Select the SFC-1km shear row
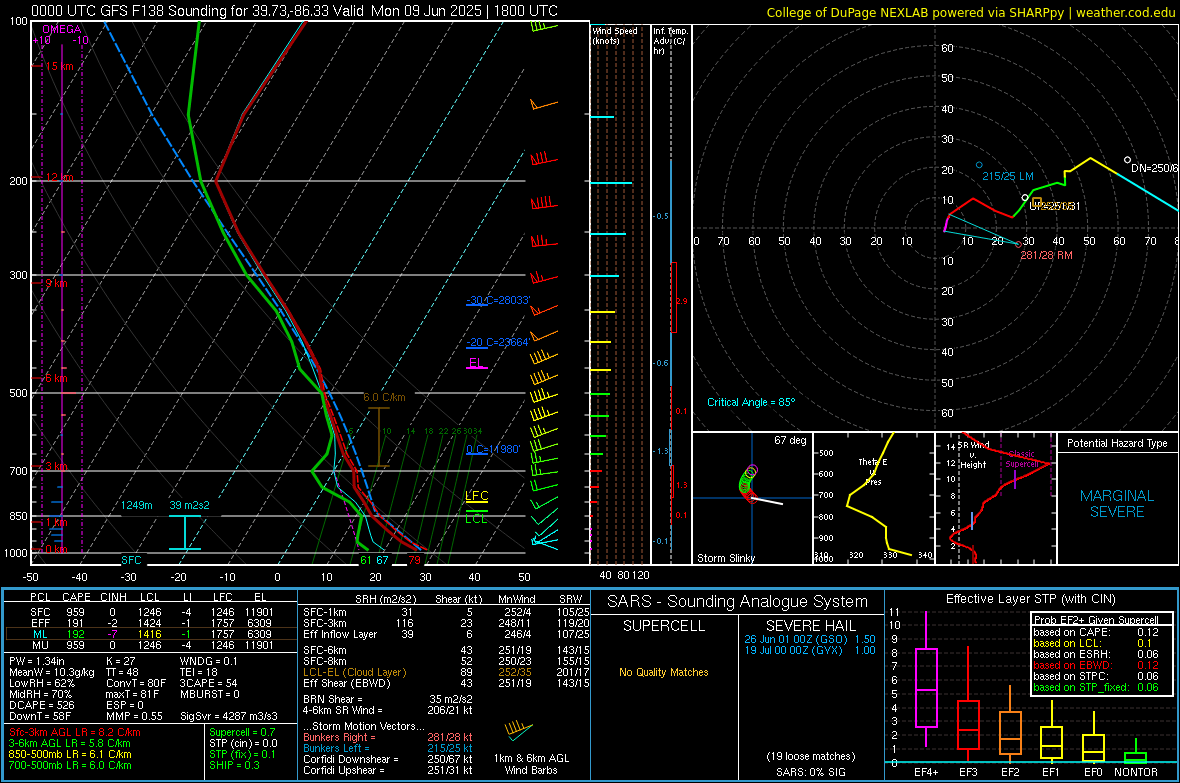 [446, 612]
